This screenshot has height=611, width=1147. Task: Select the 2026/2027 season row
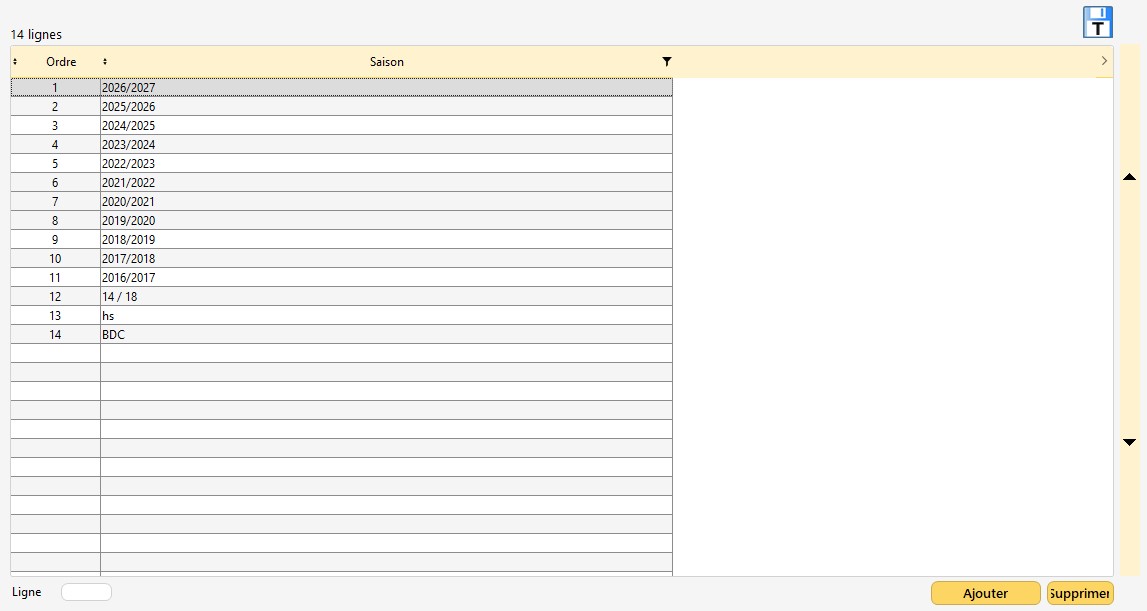tap(385, 88)
